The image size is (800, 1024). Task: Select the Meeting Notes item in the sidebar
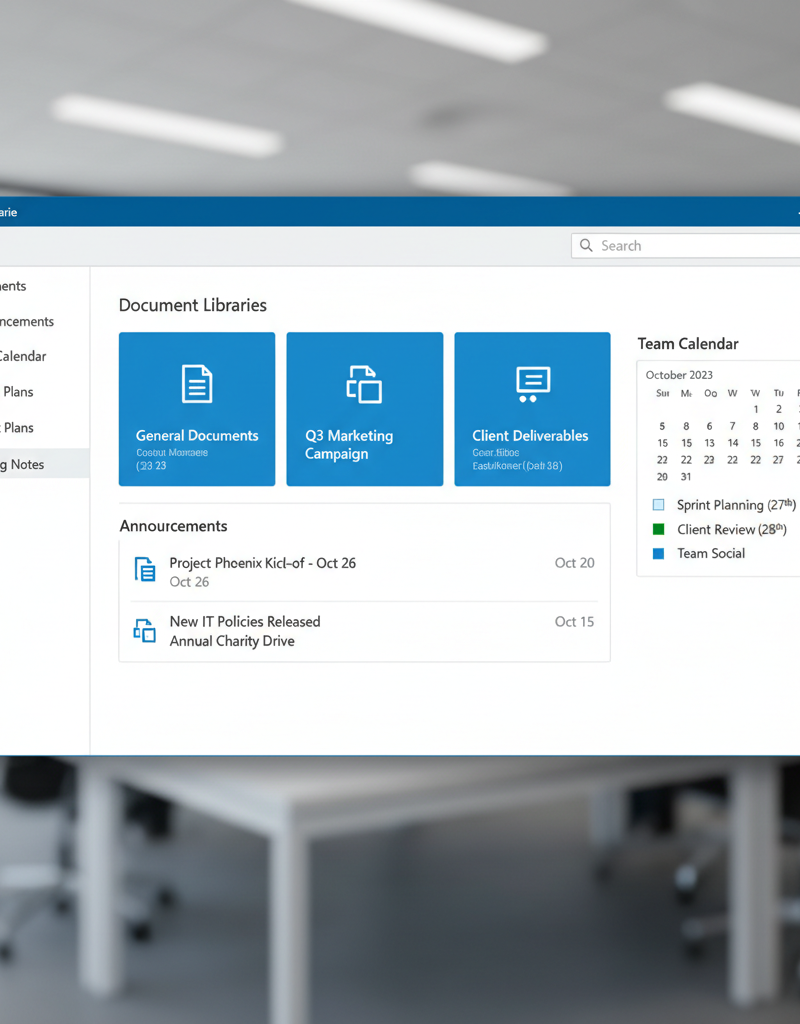[x=44, y=464]
